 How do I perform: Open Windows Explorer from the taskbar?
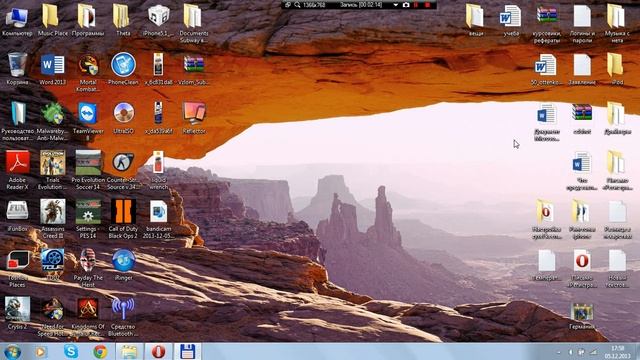pos(129,351)
